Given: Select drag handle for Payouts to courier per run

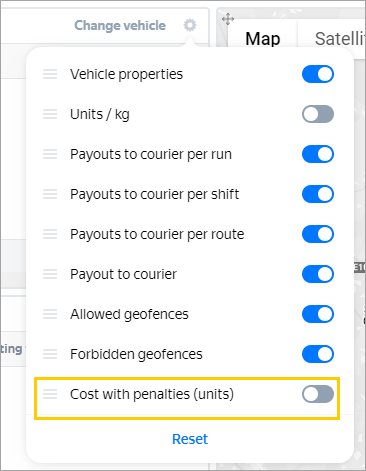Looking at the screenshot, I should (x=50, y=154).
